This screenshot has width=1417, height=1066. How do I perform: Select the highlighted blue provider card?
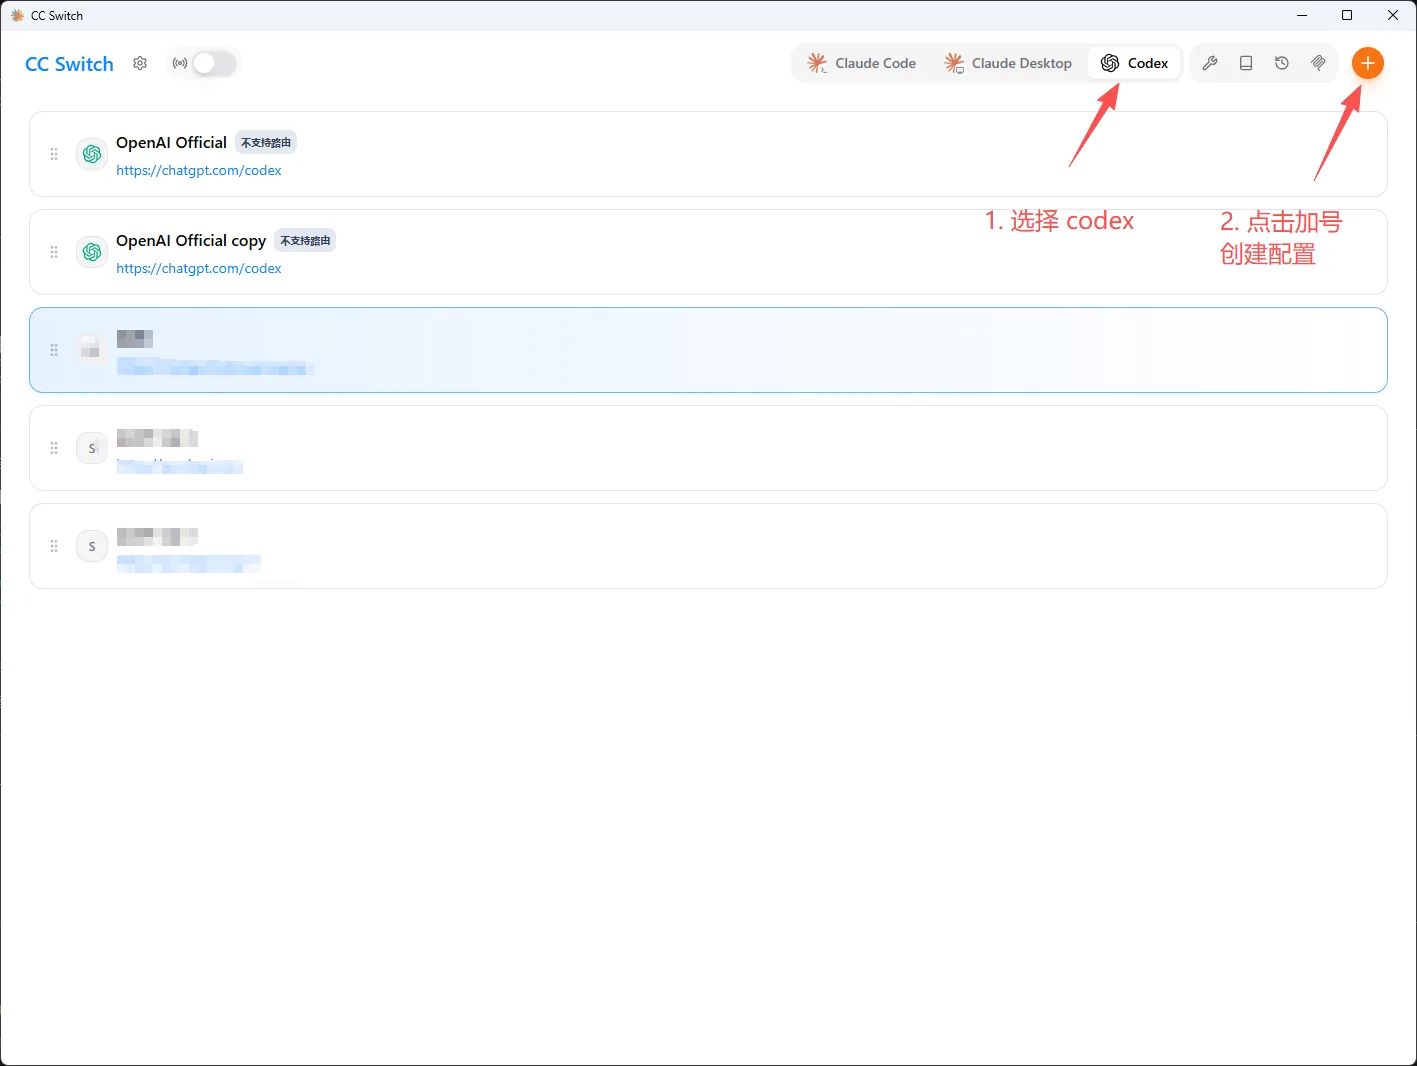(708, 350)
